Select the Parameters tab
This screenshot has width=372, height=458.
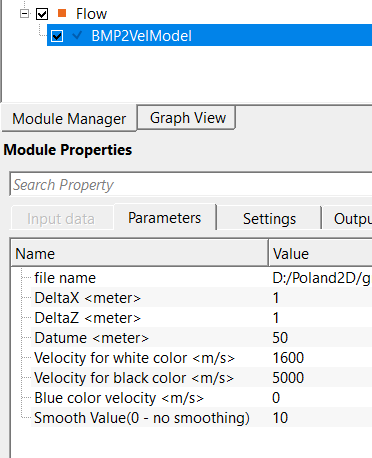(x=165, y=218)
